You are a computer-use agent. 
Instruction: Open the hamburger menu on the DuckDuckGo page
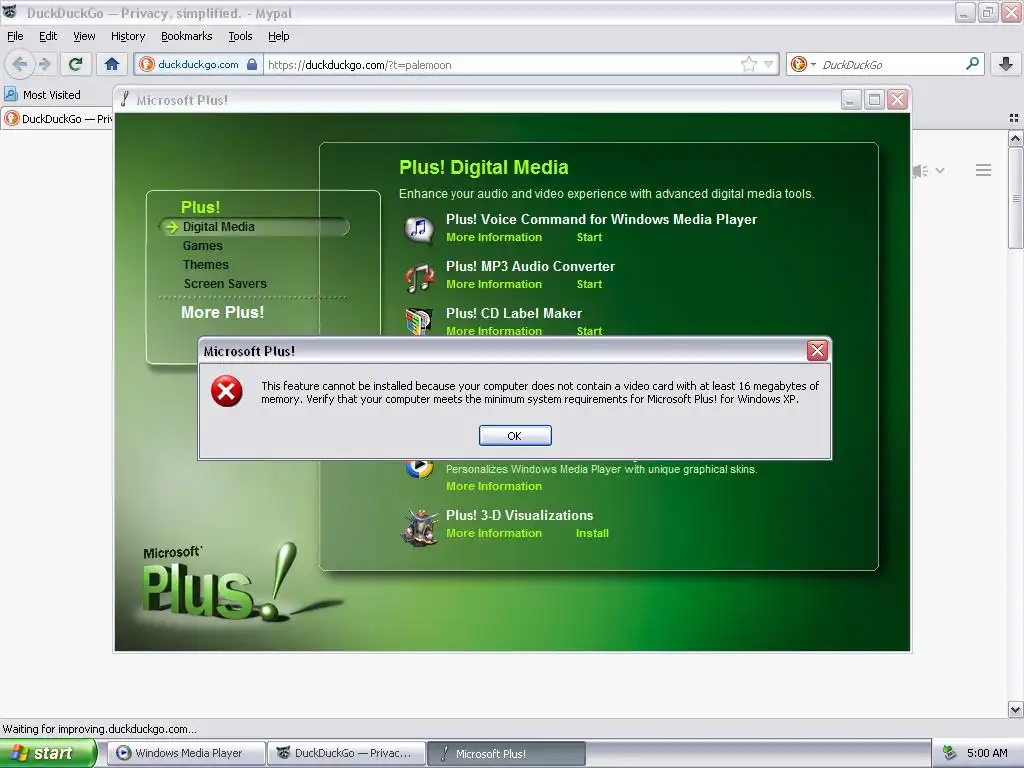pos(984,170)
